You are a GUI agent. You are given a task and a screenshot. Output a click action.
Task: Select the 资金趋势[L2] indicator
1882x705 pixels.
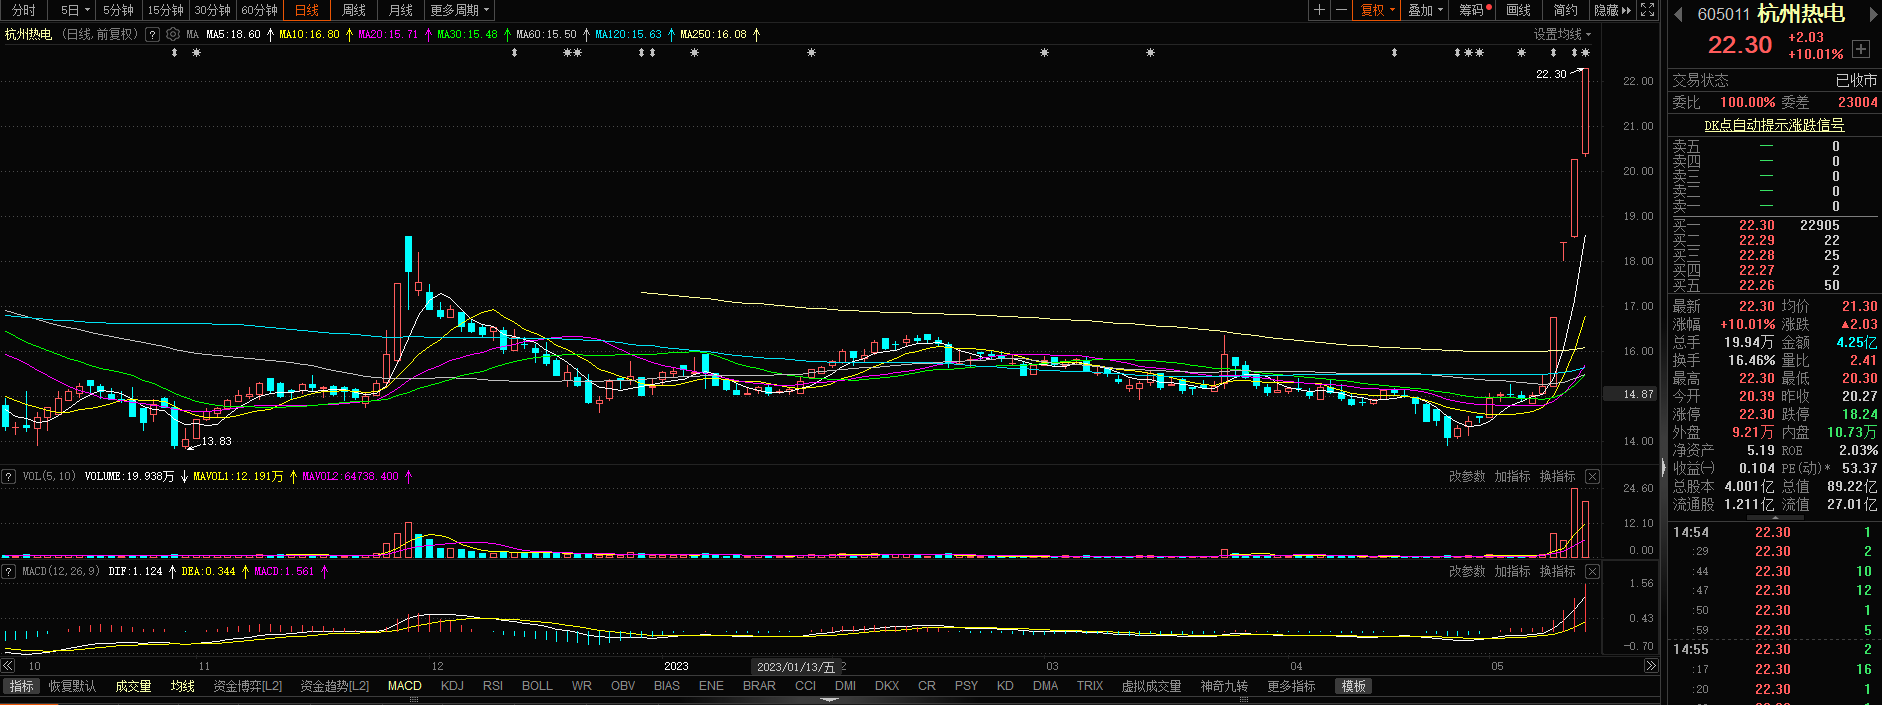(x=334, y=686)
